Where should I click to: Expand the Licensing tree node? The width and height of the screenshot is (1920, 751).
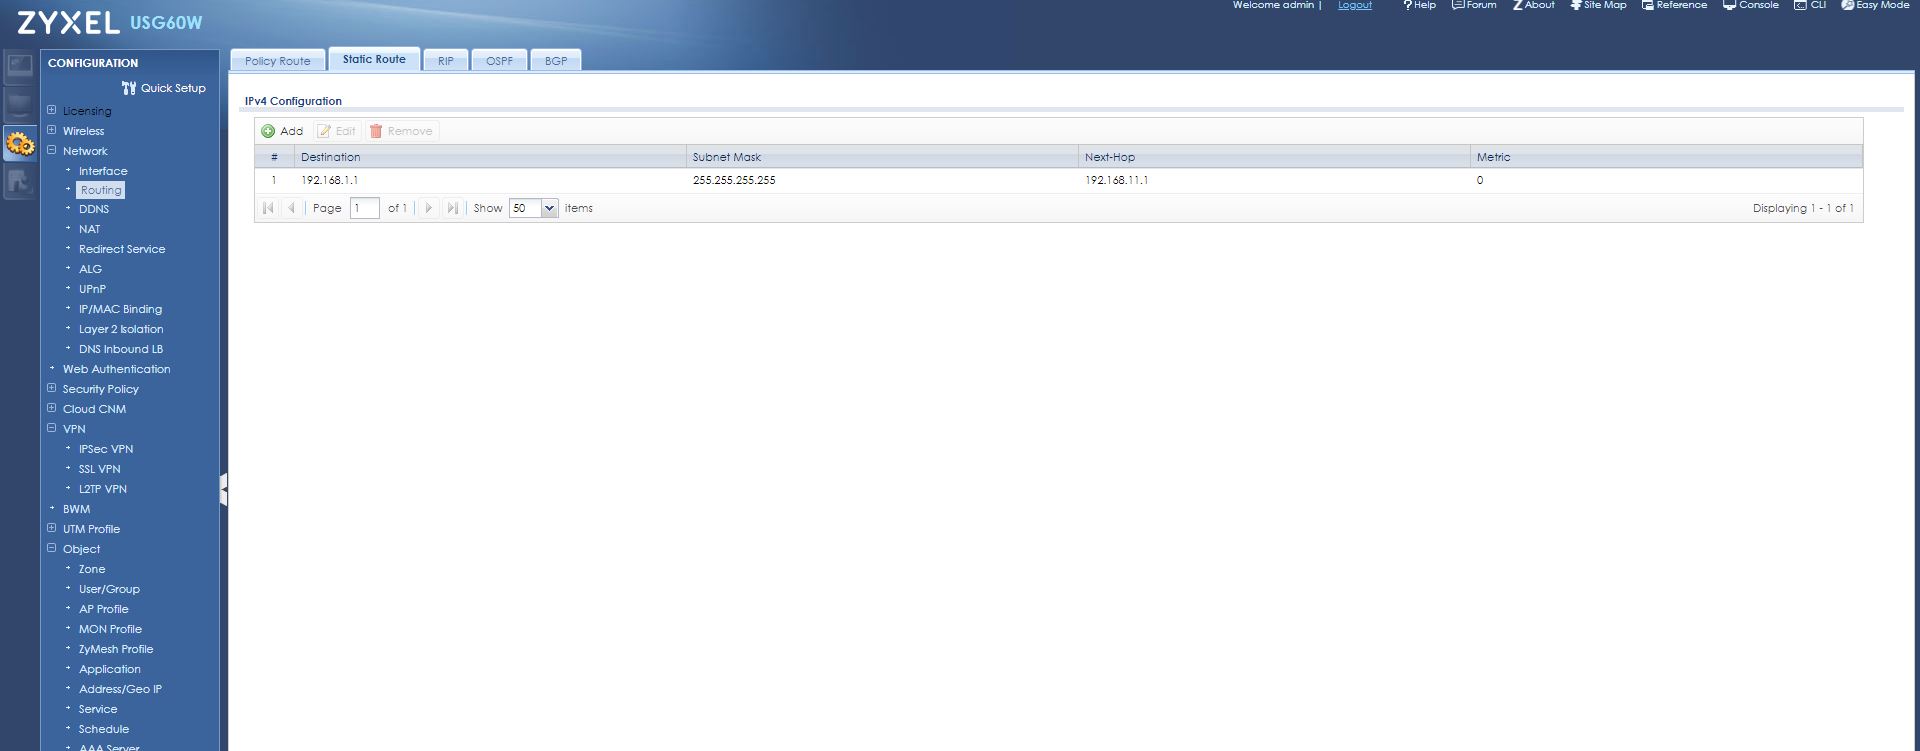click(x=52, y=110)
